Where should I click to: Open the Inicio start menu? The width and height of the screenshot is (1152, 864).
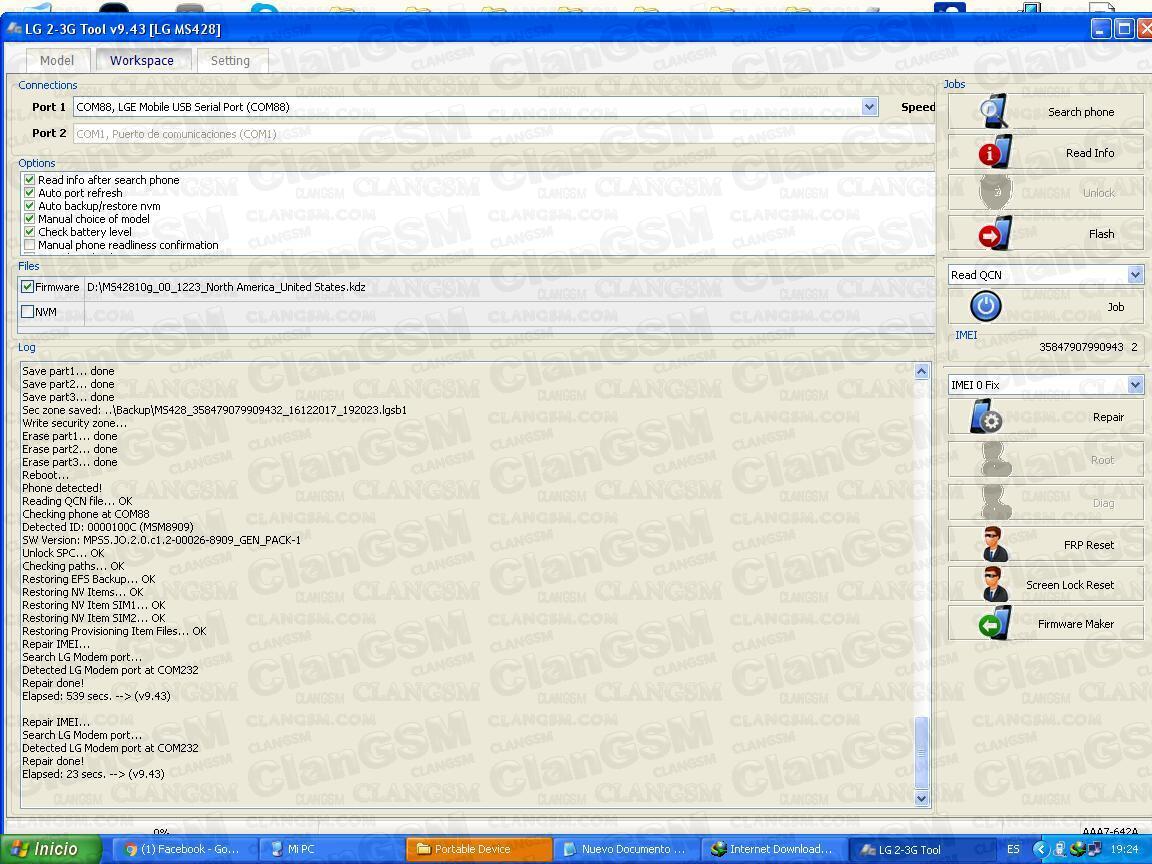51,849
